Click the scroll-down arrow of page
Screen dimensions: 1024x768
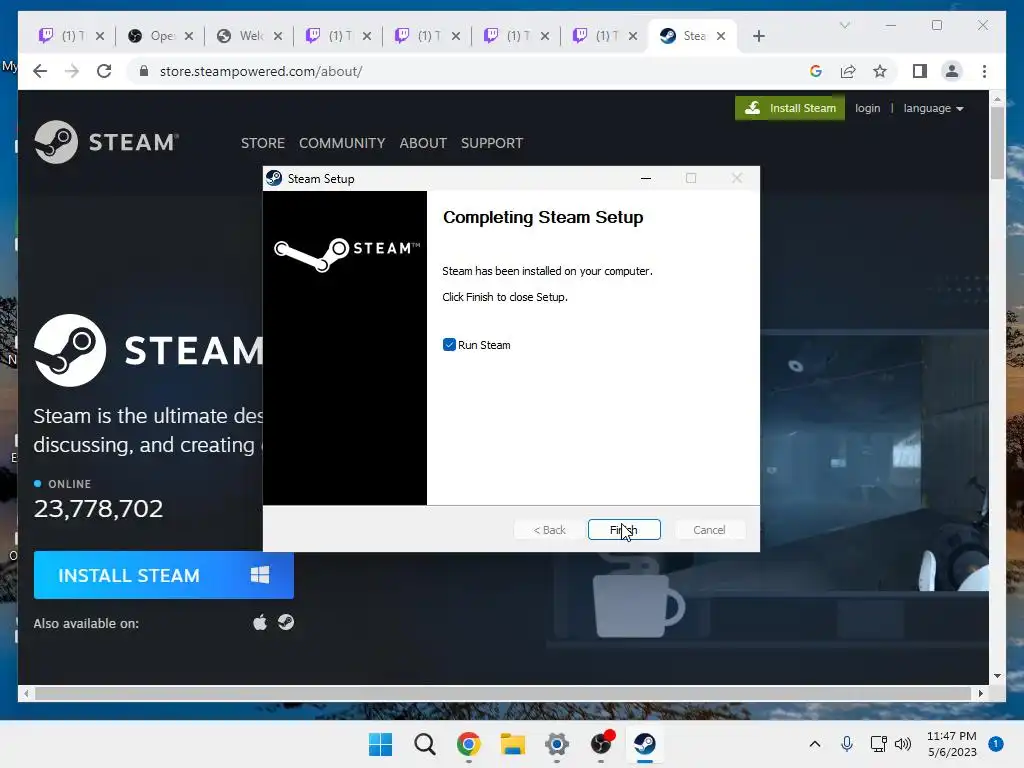click(x=997, y=676)
